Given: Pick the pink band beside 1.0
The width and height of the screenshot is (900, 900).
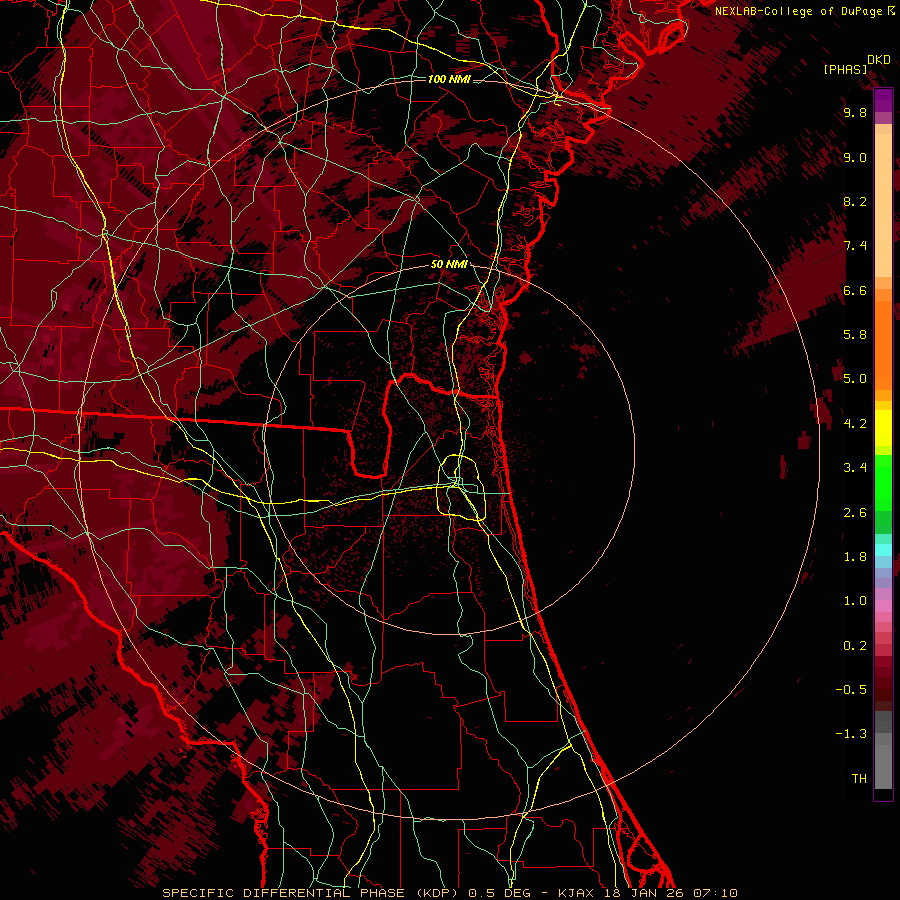Looking at the screenshot, I should click(883, 606).
